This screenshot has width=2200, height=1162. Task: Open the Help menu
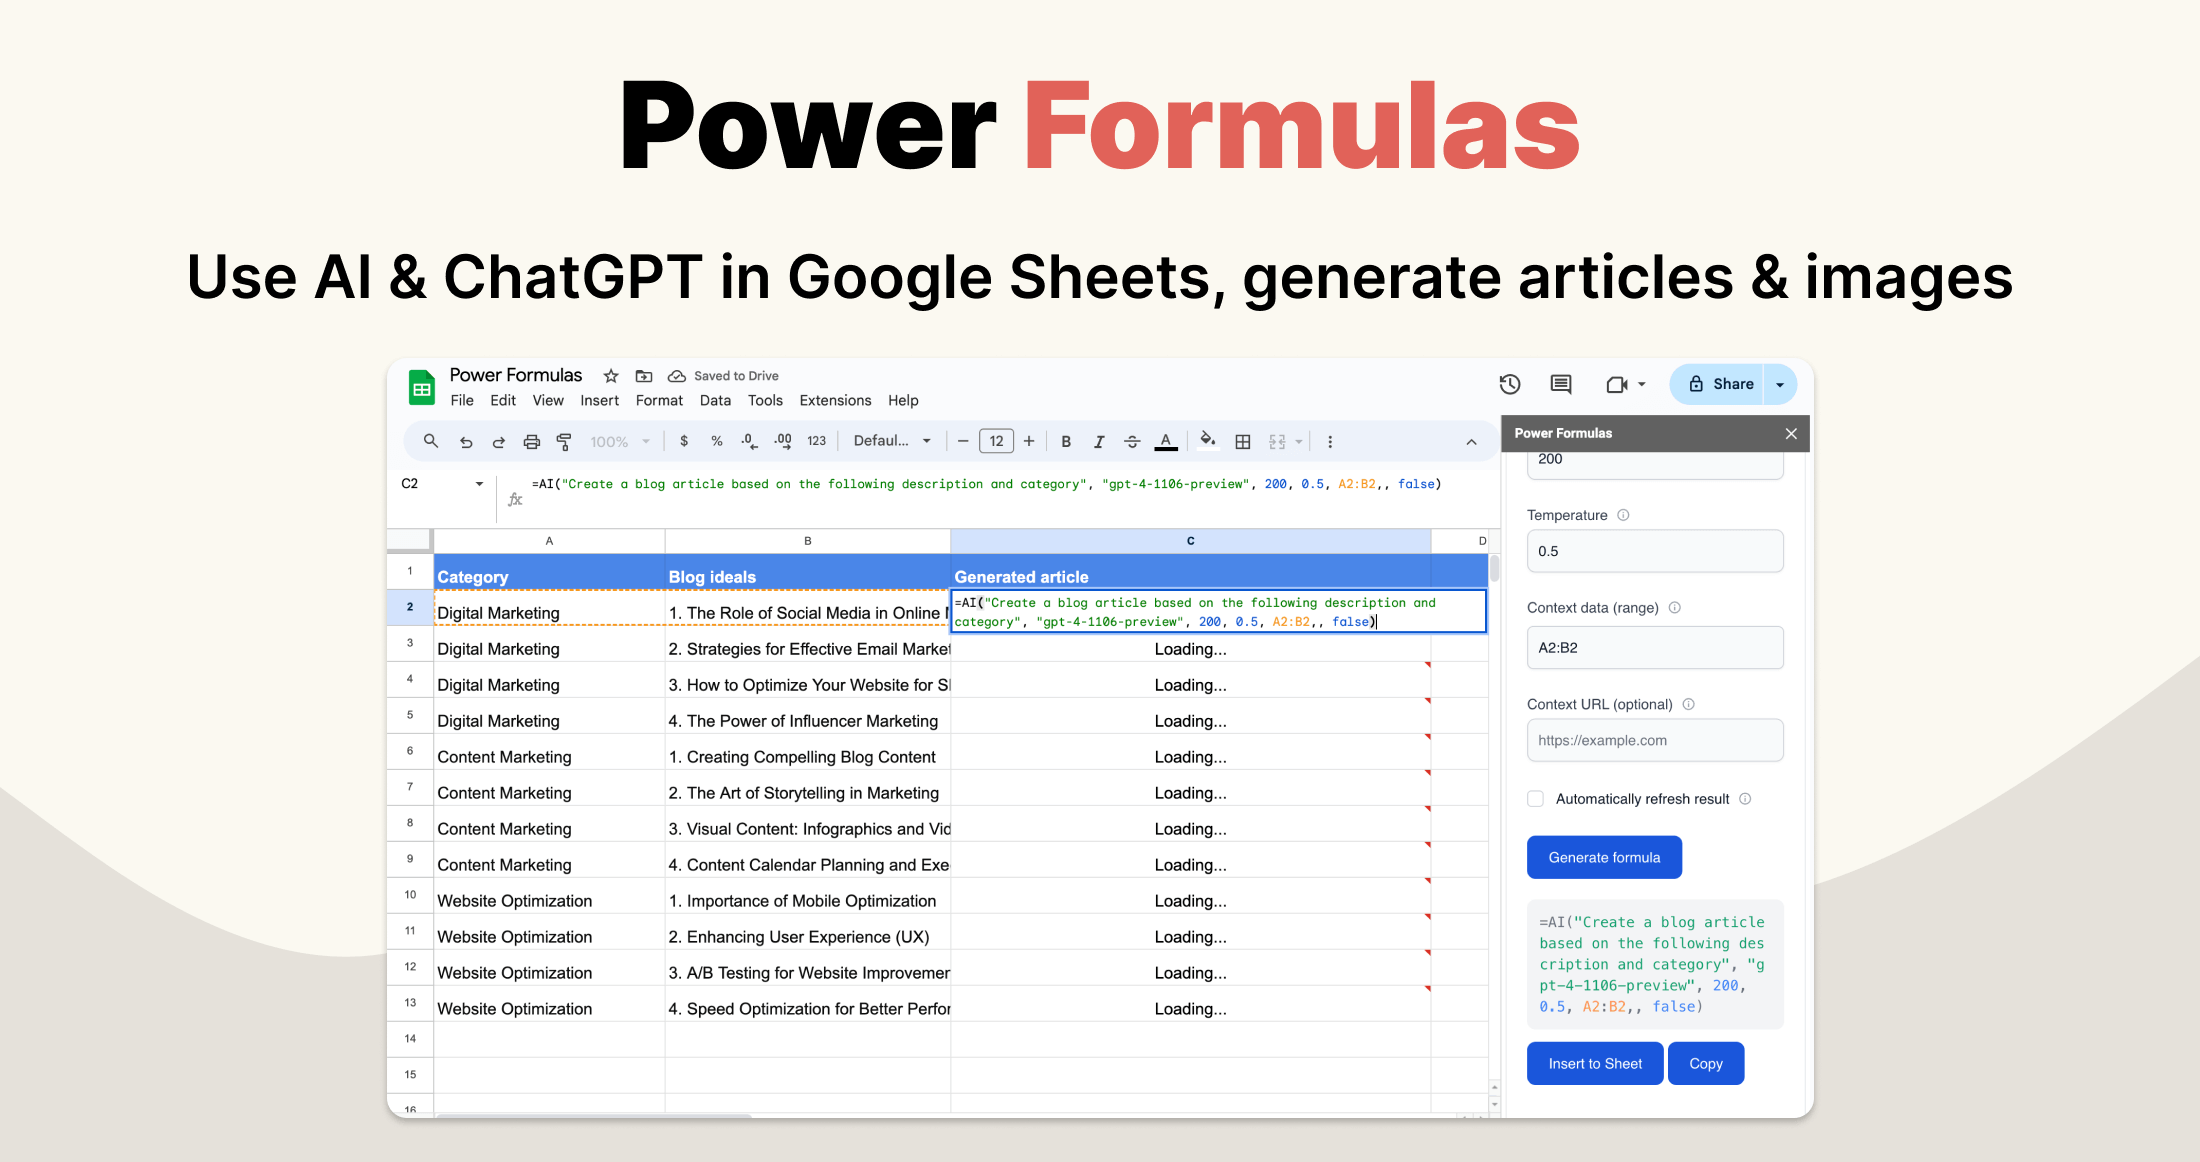(903, 400)
